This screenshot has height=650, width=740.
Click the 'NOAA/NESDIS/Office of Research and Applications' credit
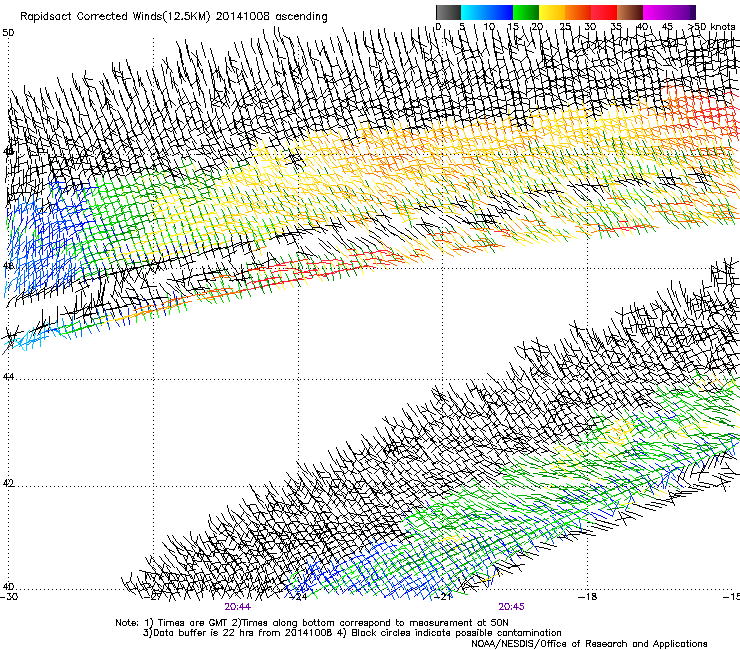point(589,643)
